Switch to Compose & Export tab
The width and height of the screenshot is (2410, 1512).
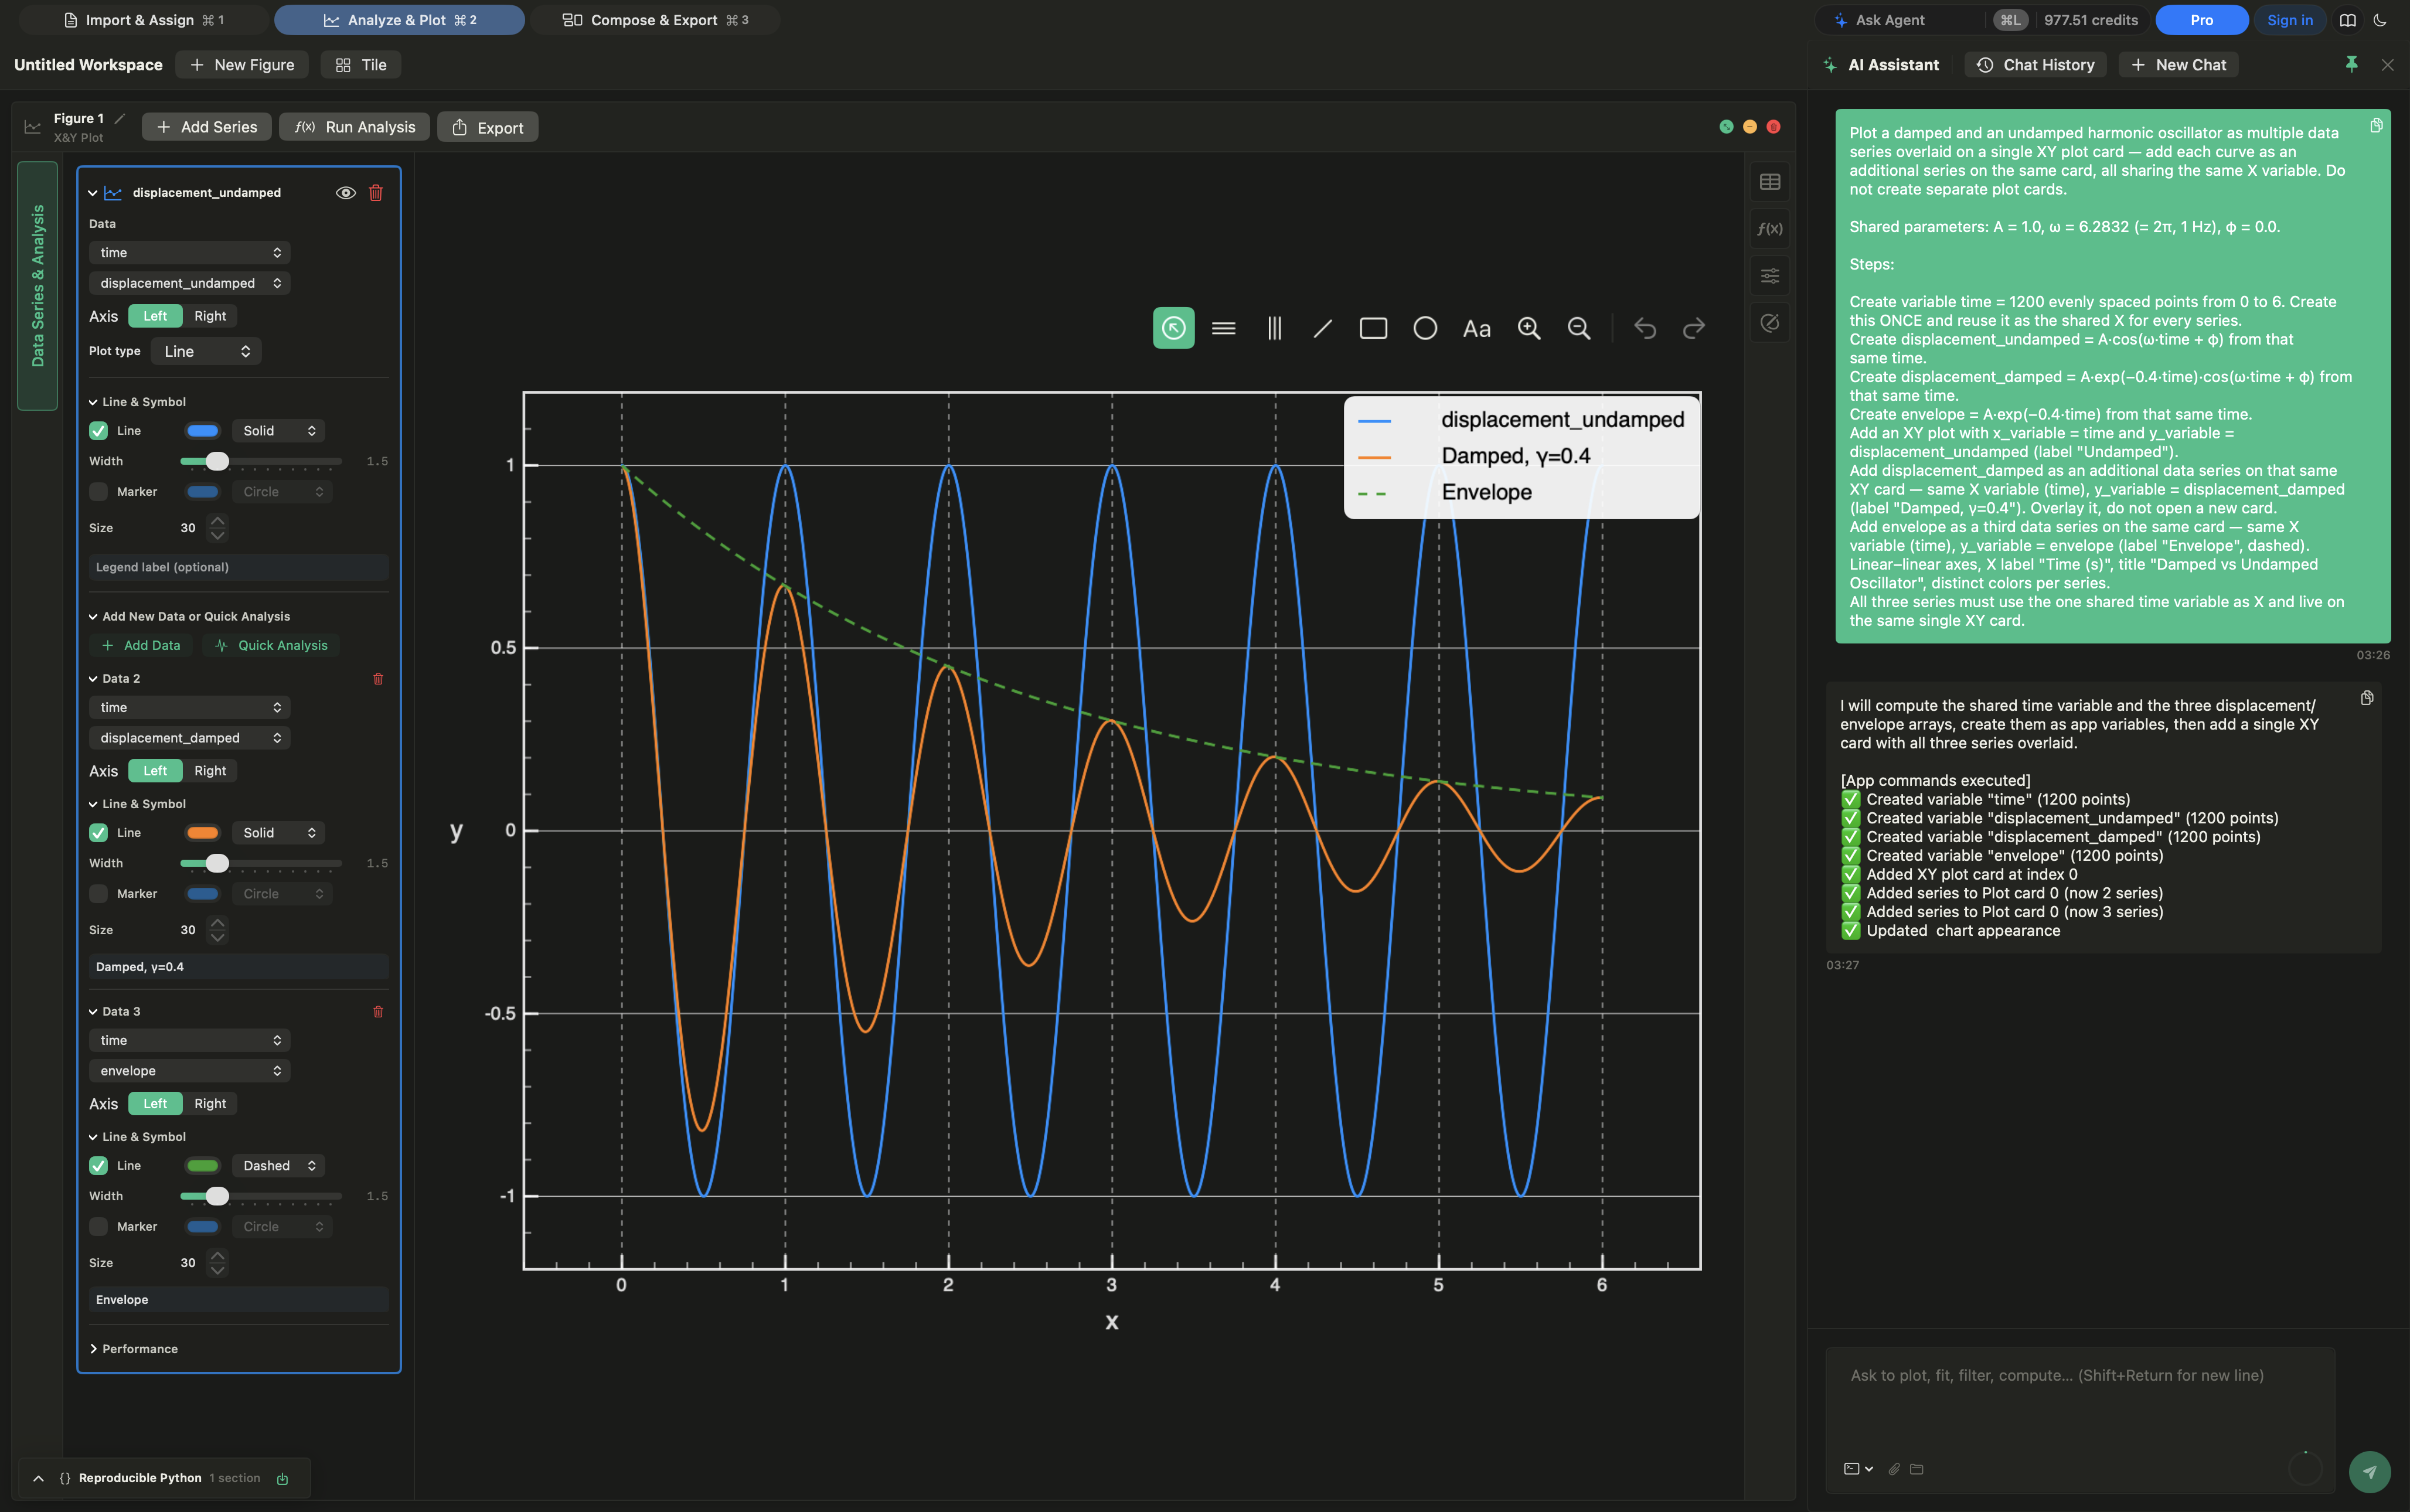pos(655,20)
